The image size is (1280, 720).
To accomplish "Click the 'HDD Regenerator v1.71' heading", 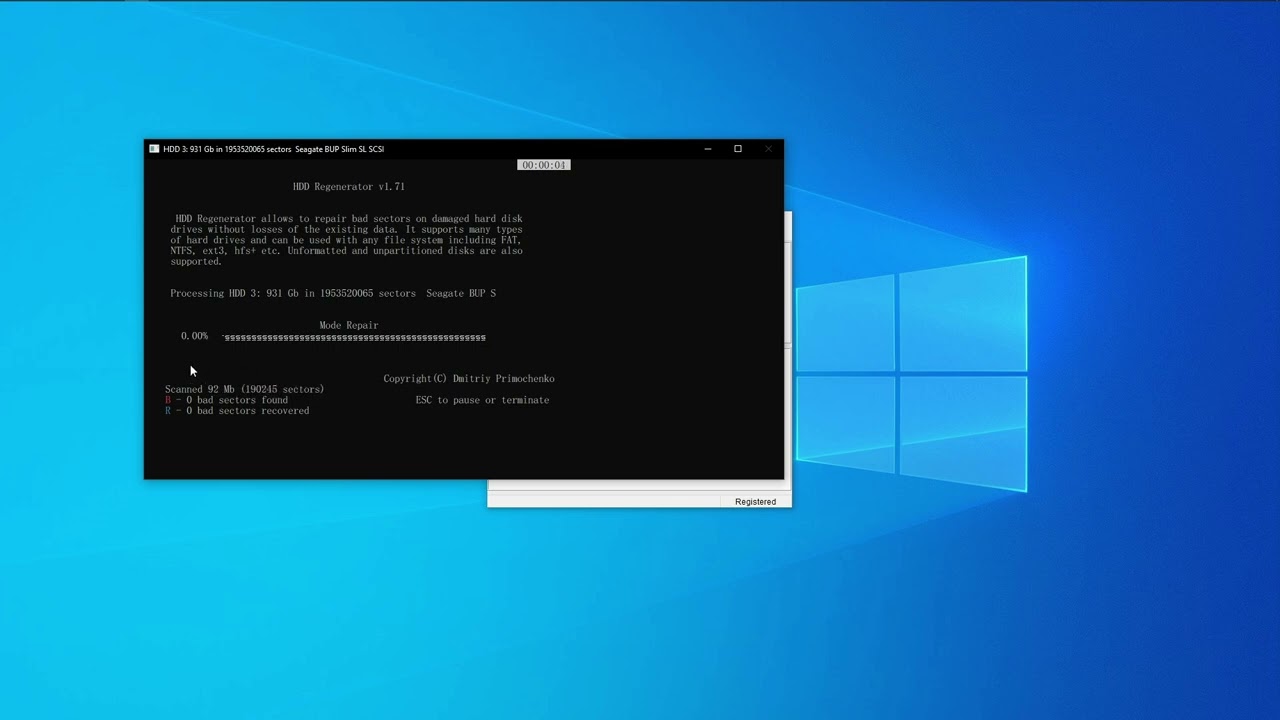I will click(x=349, y=187).
